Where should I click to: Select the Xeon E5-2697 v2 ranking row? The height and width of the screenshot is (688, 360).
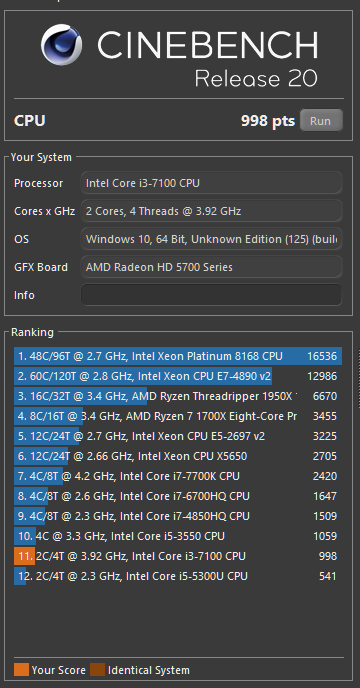pyautogui.click(x=178, y=436)
